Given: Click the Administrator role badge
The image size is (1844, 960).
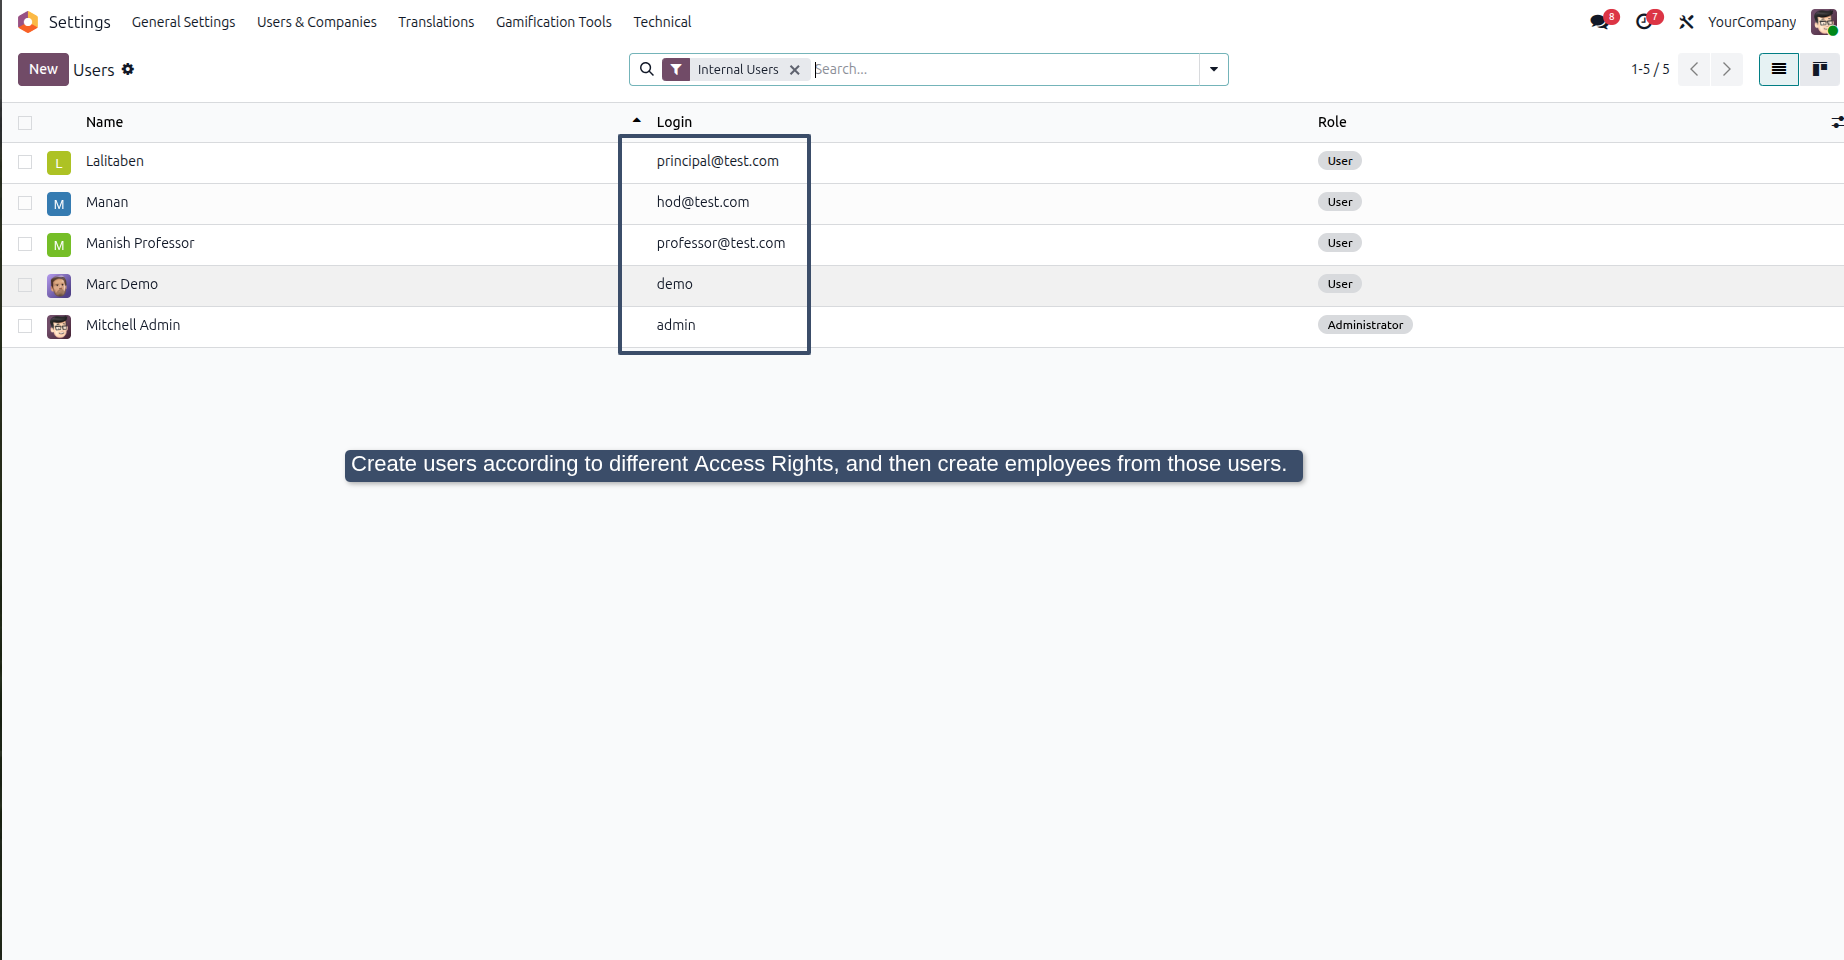Looking at the screenshot, I should 1365,325.
